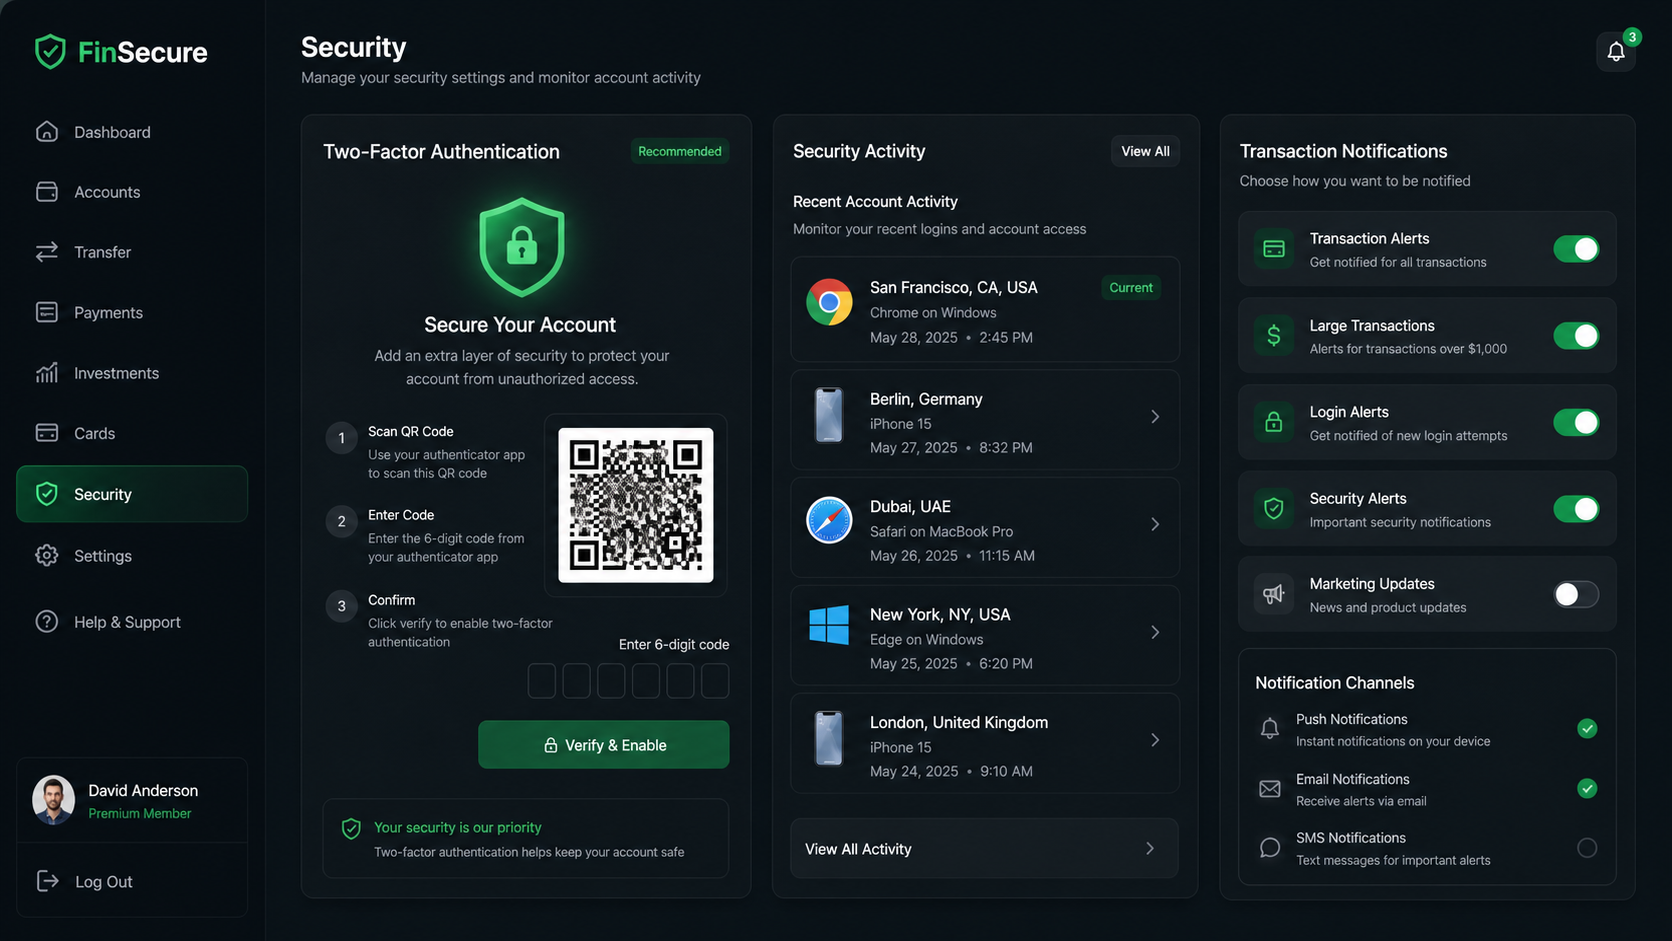1672x941 pixels.
Task: Expand the Dubai, UAE activity chevron
Action: (x=1155, y=525)
